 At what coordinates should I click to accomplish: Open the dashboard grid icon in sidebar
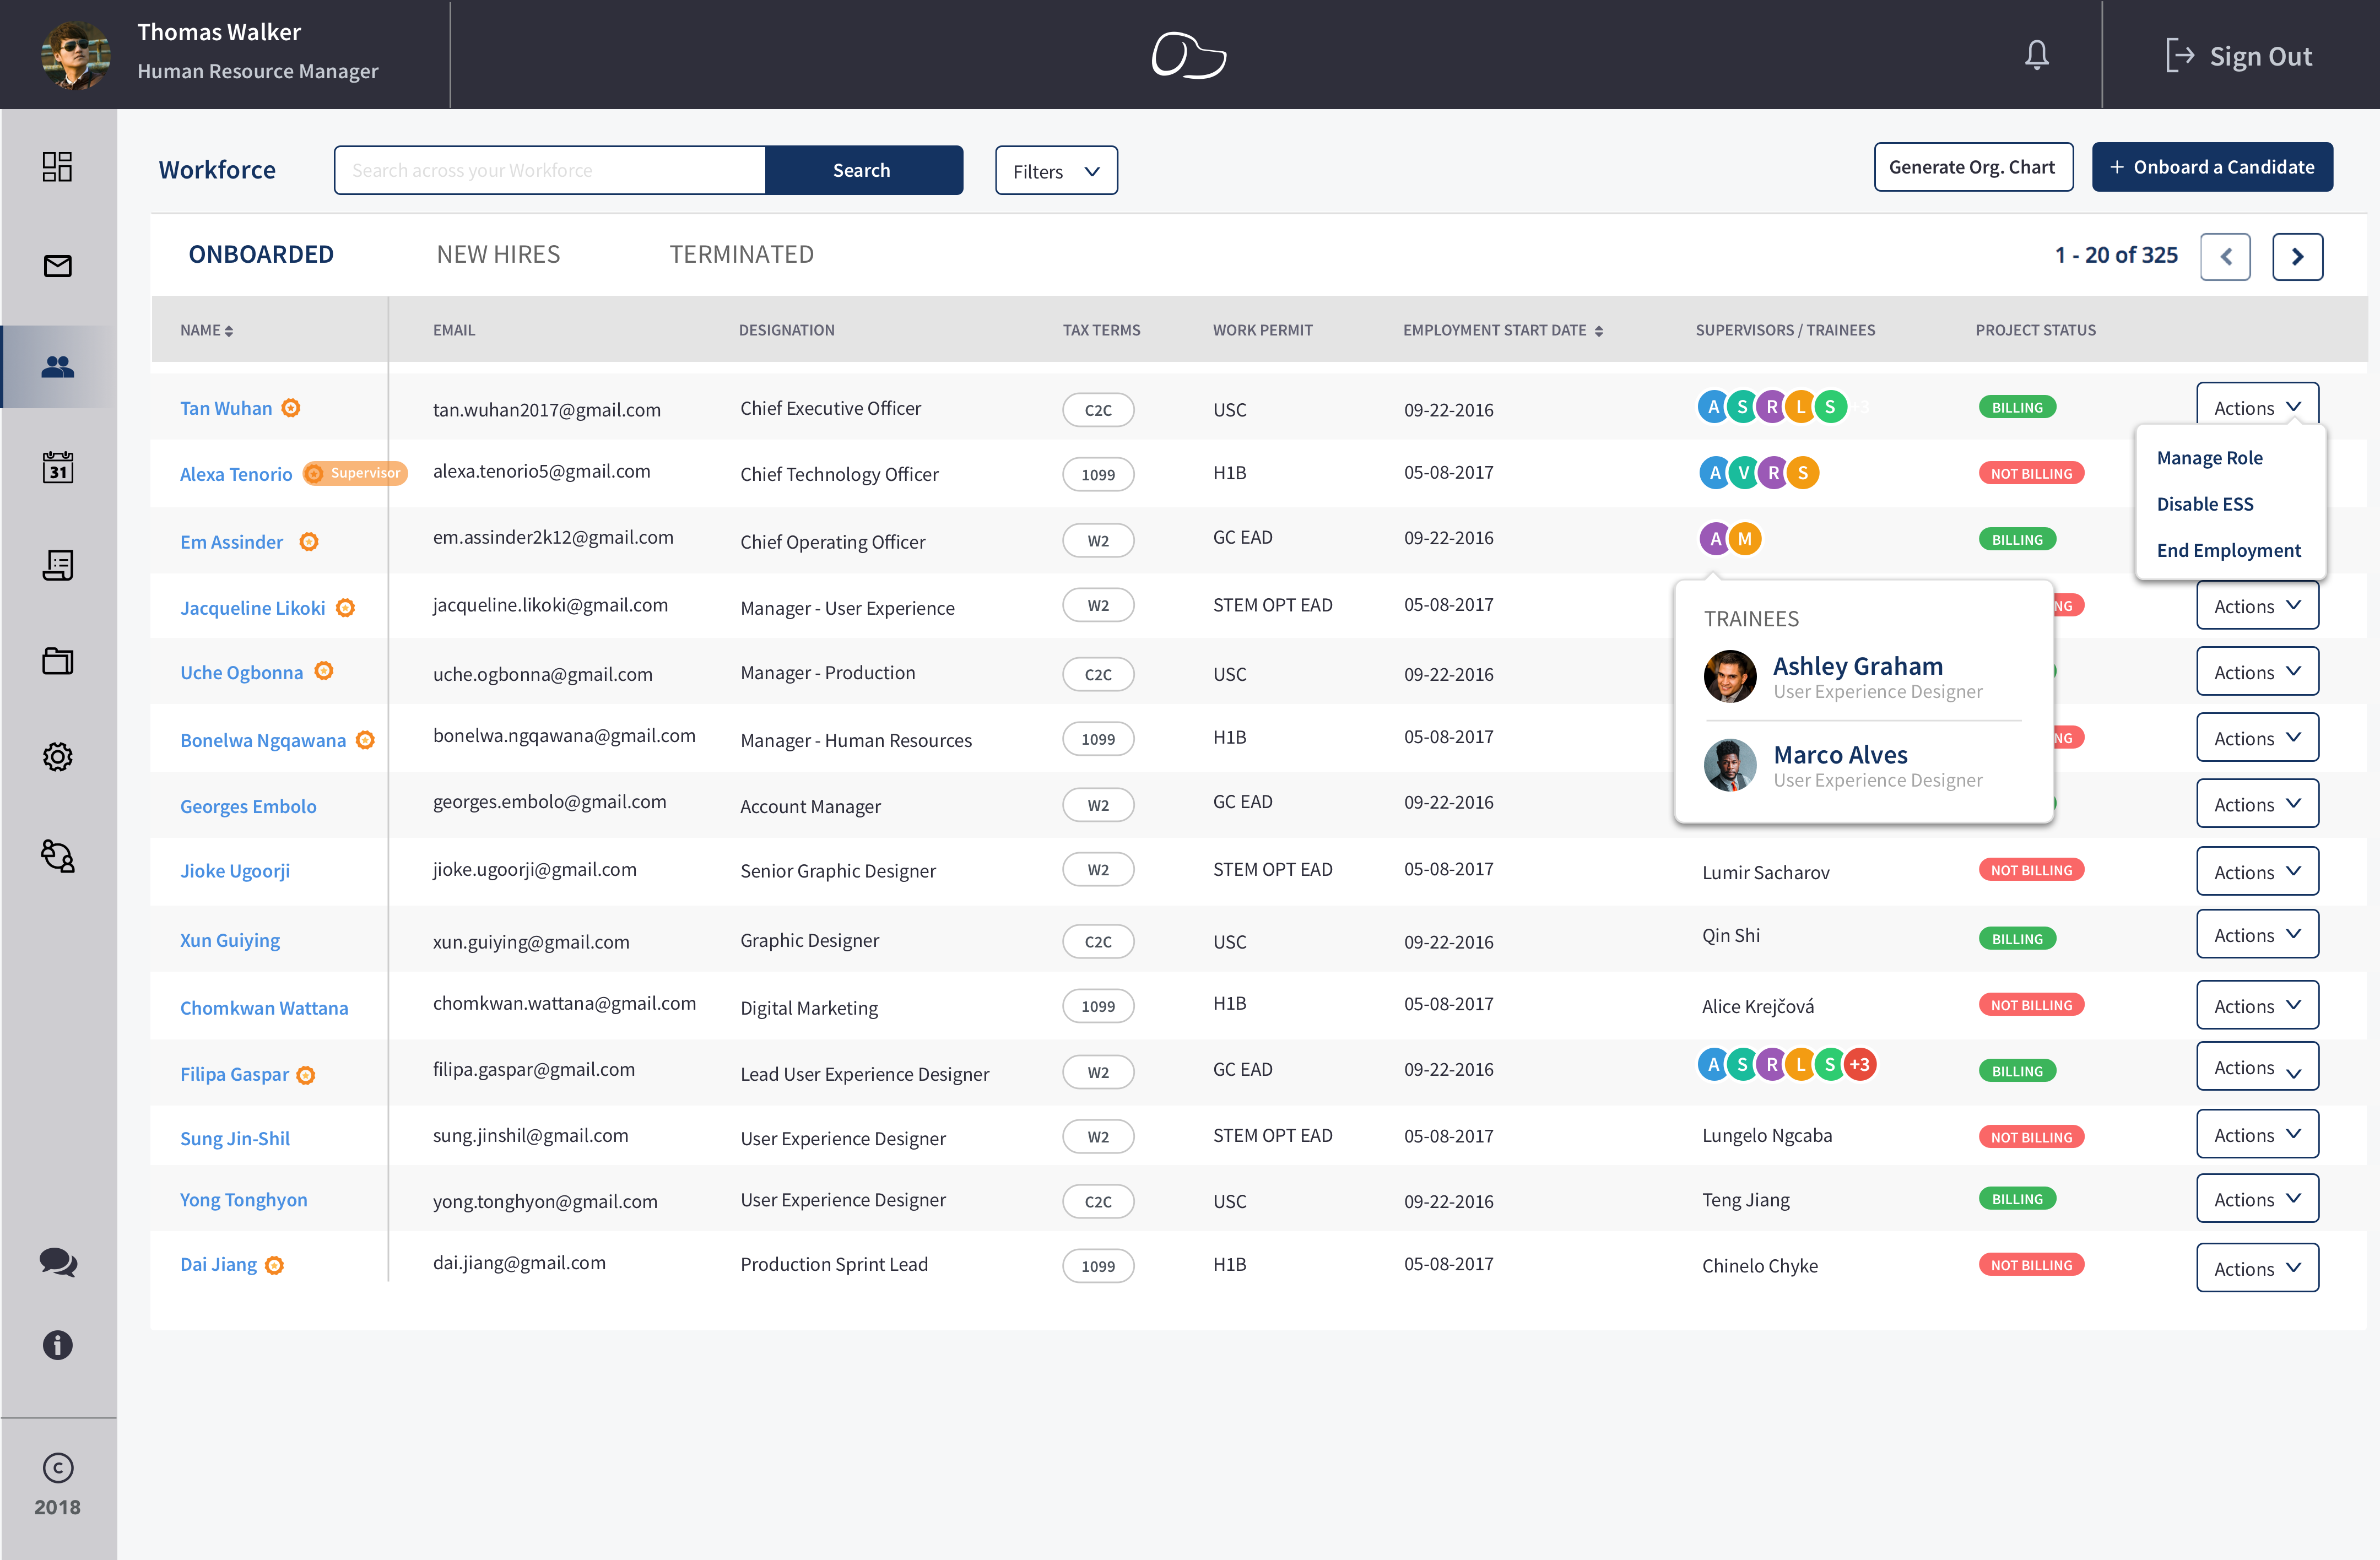pos(57,166)
